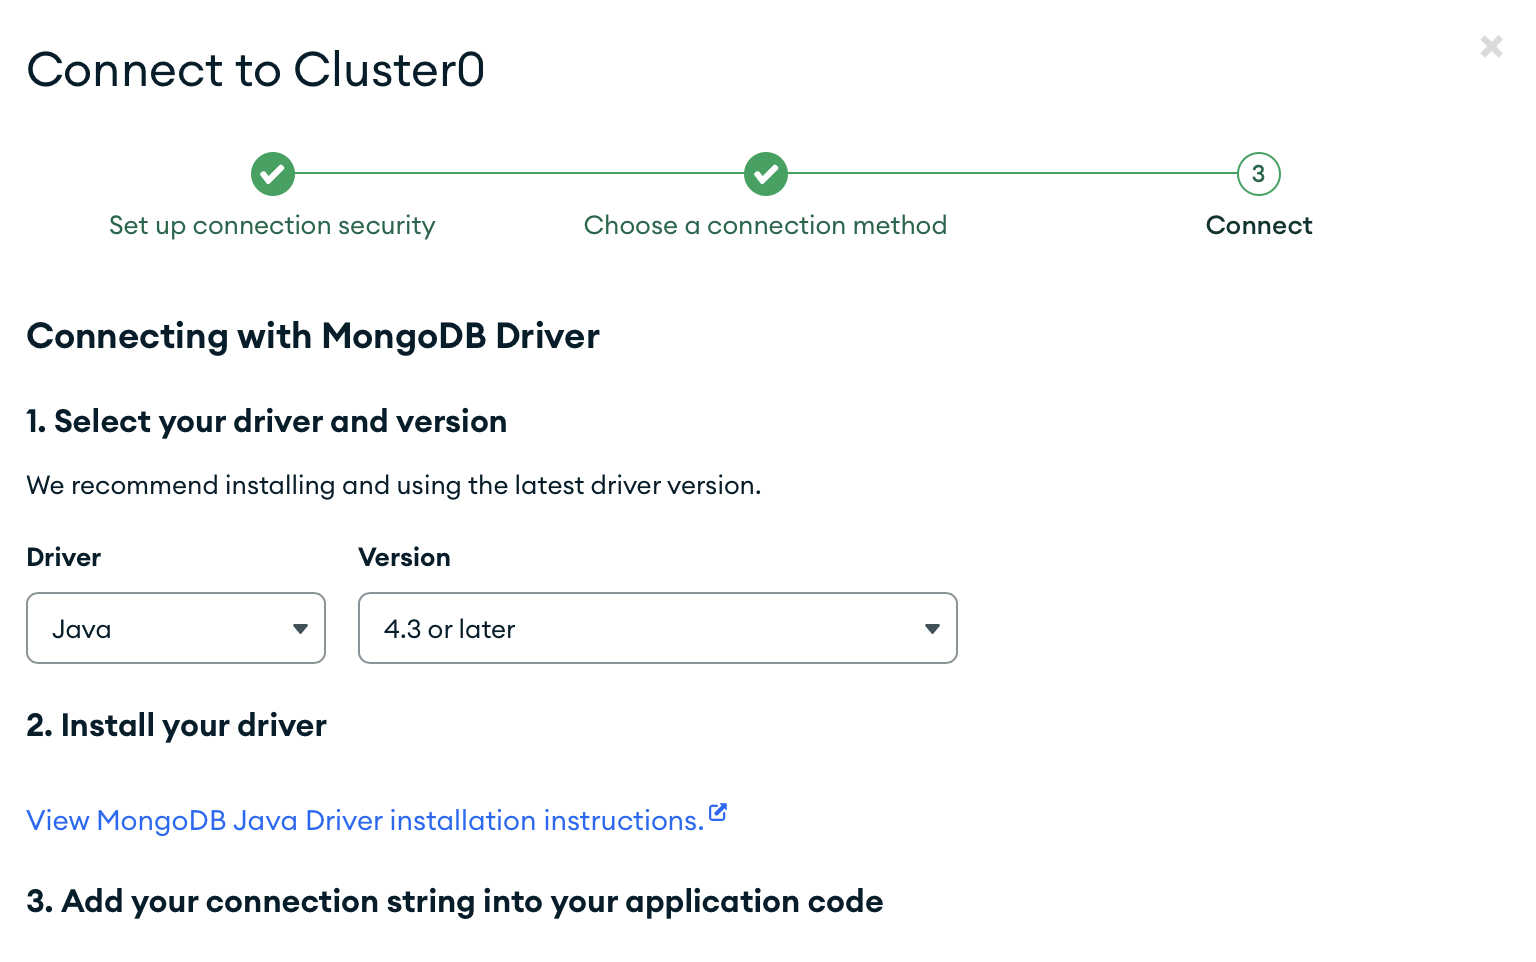The image size is (1536, 962).
Task: Close the Connect to Cluster0 dialog
Action: (1491, 46)
